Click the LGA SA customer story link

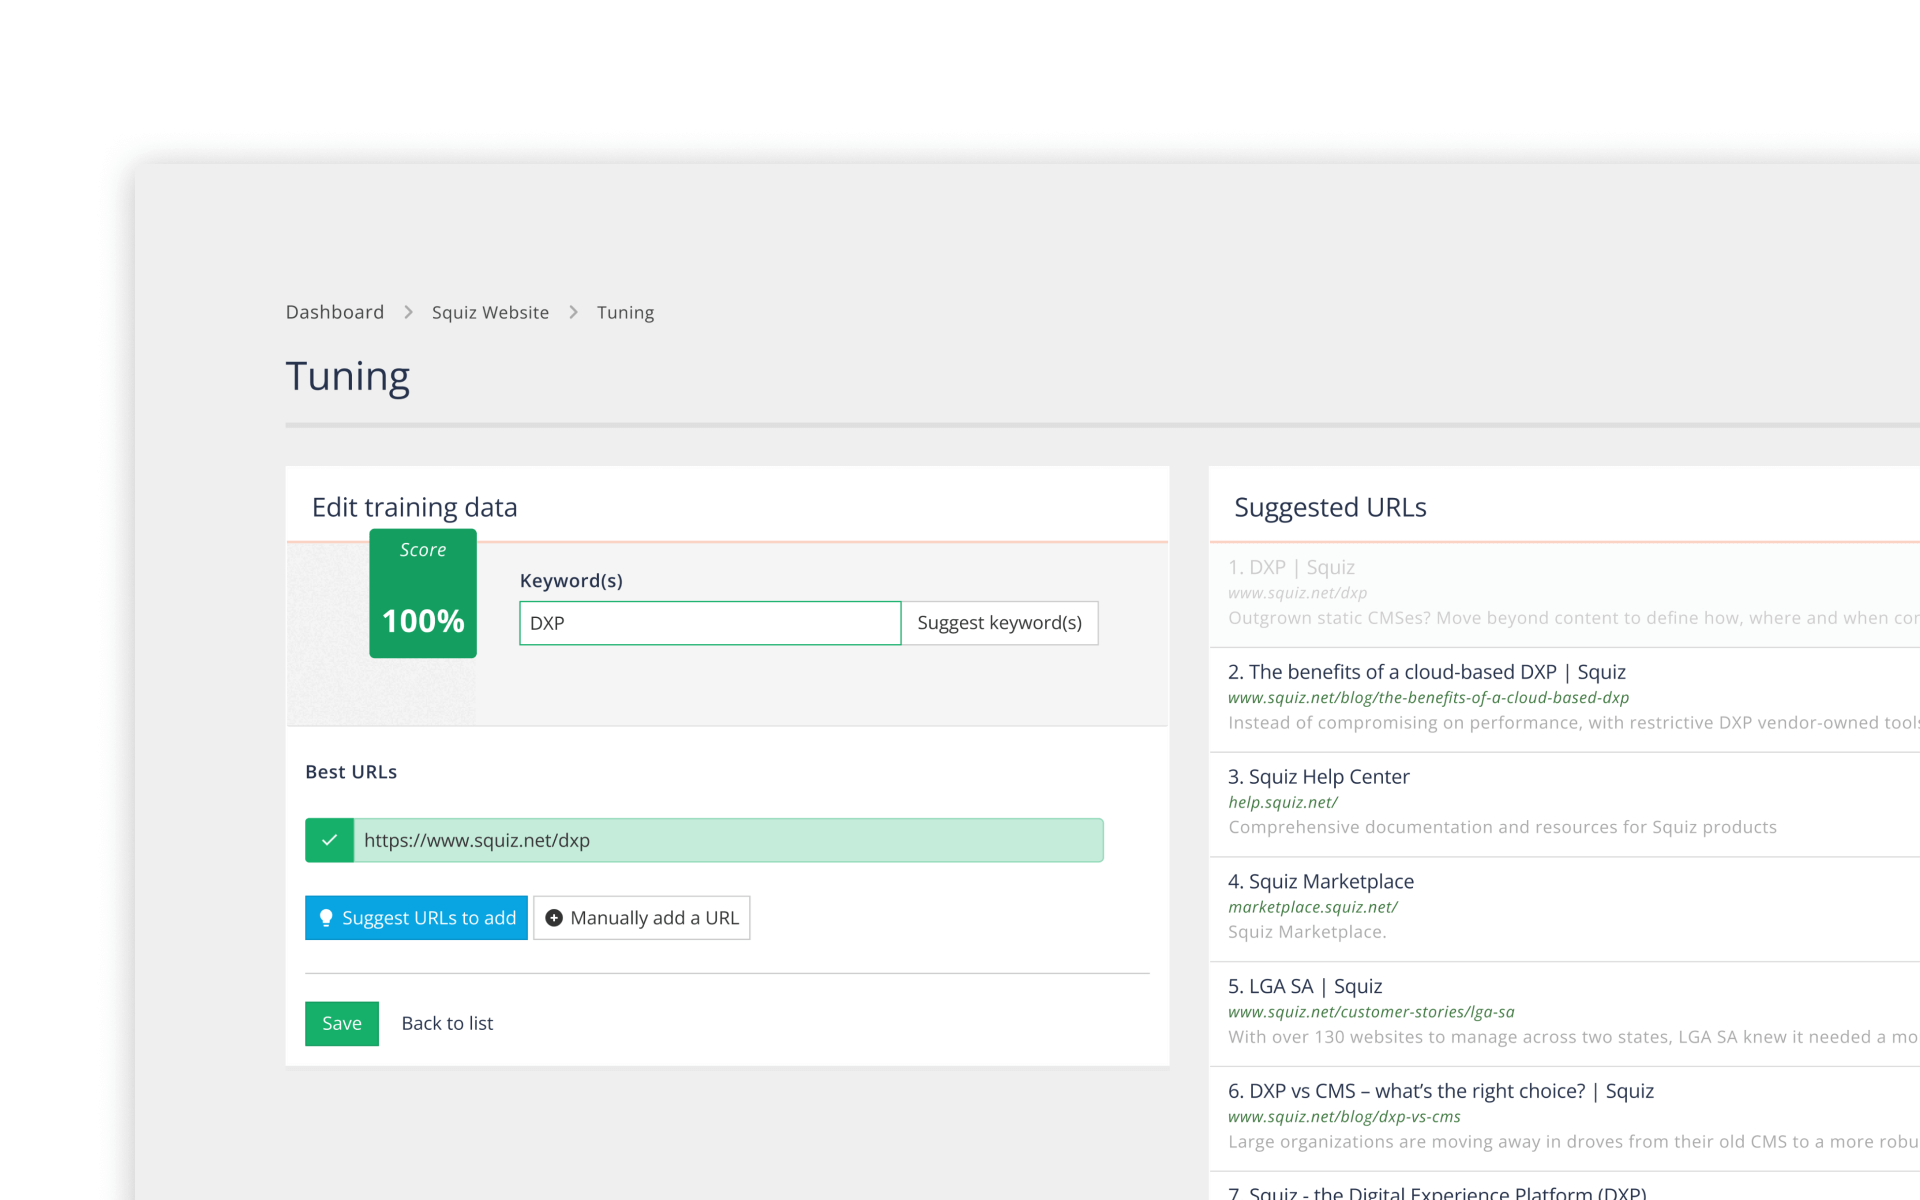[x=1304, y=986]
